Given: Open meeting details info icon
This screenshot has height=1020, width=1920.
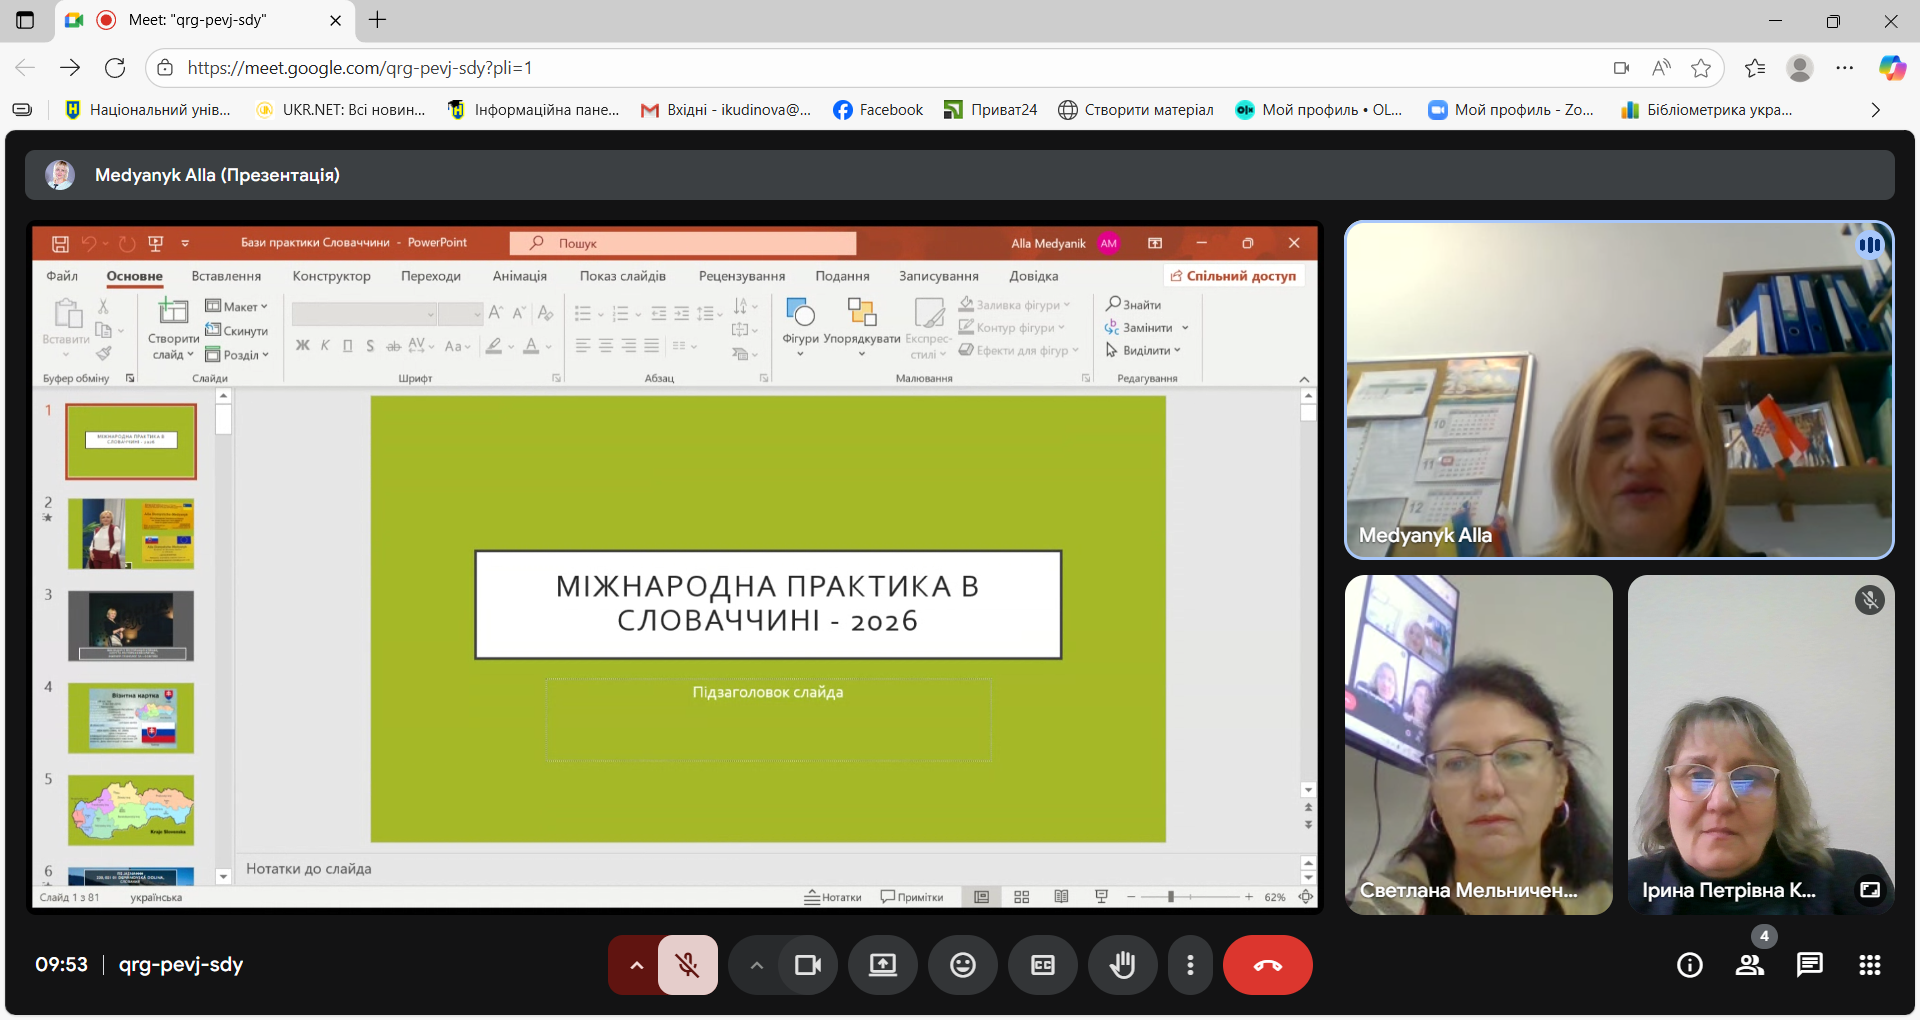Looking at the screenshot, I should (x=1689, y=965).
